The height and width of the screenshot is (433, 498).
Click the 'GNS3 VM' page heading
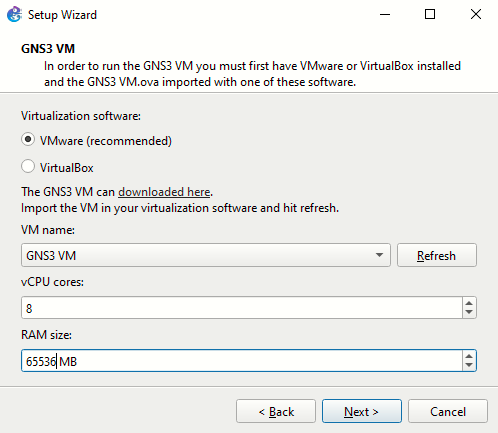[x=48, y=49]
